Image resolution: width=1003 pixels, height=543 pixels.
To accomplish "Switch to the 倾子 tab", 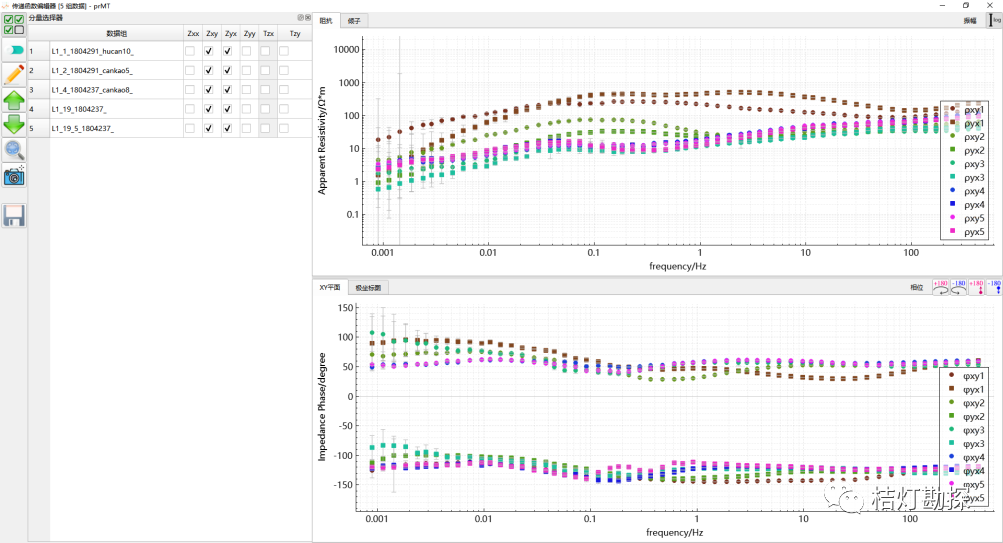I will click(x=354, y=21).
